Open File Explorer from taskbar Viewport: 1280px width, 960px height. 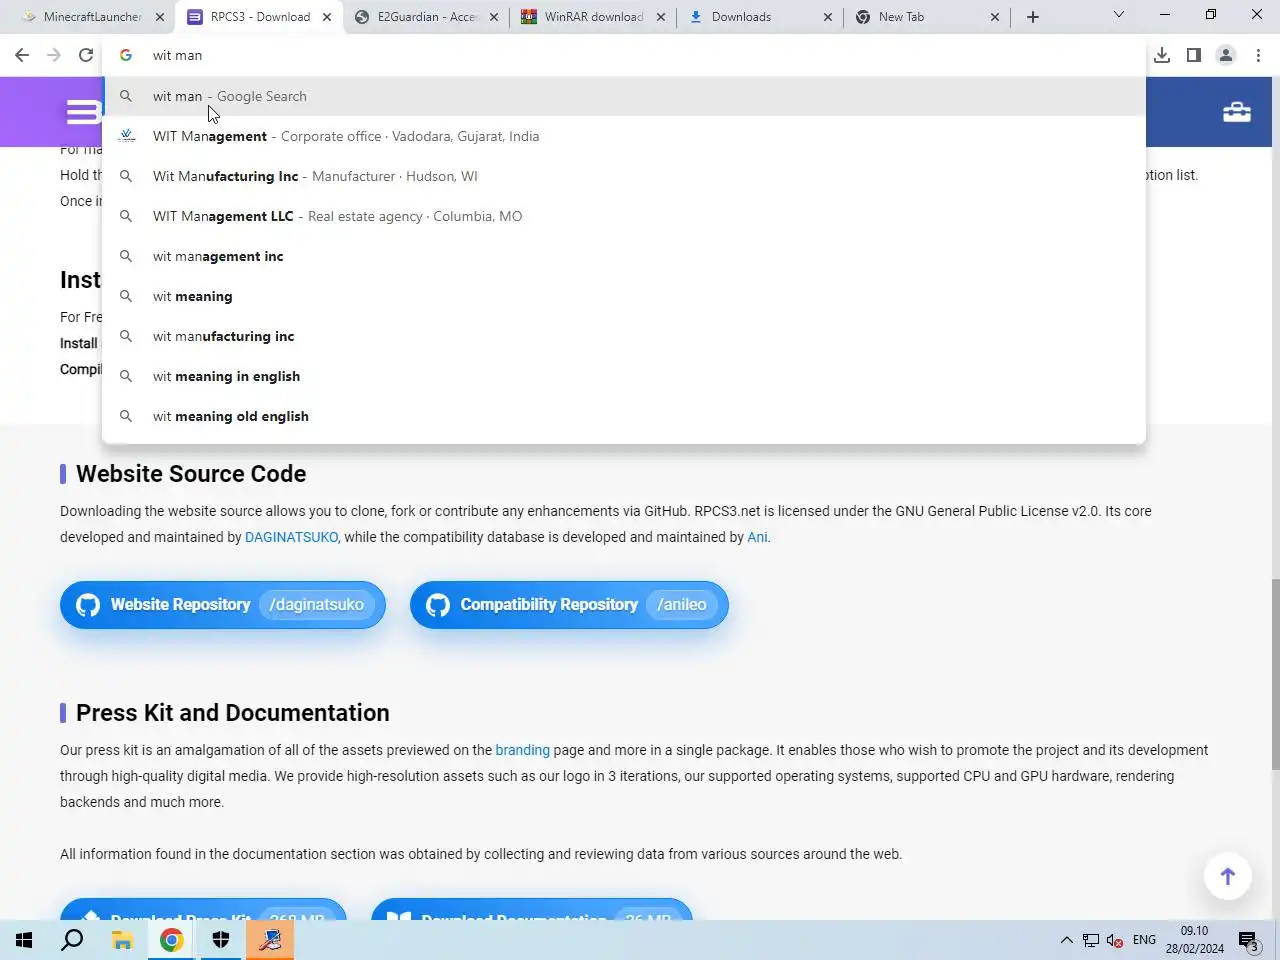pos(122,940)
